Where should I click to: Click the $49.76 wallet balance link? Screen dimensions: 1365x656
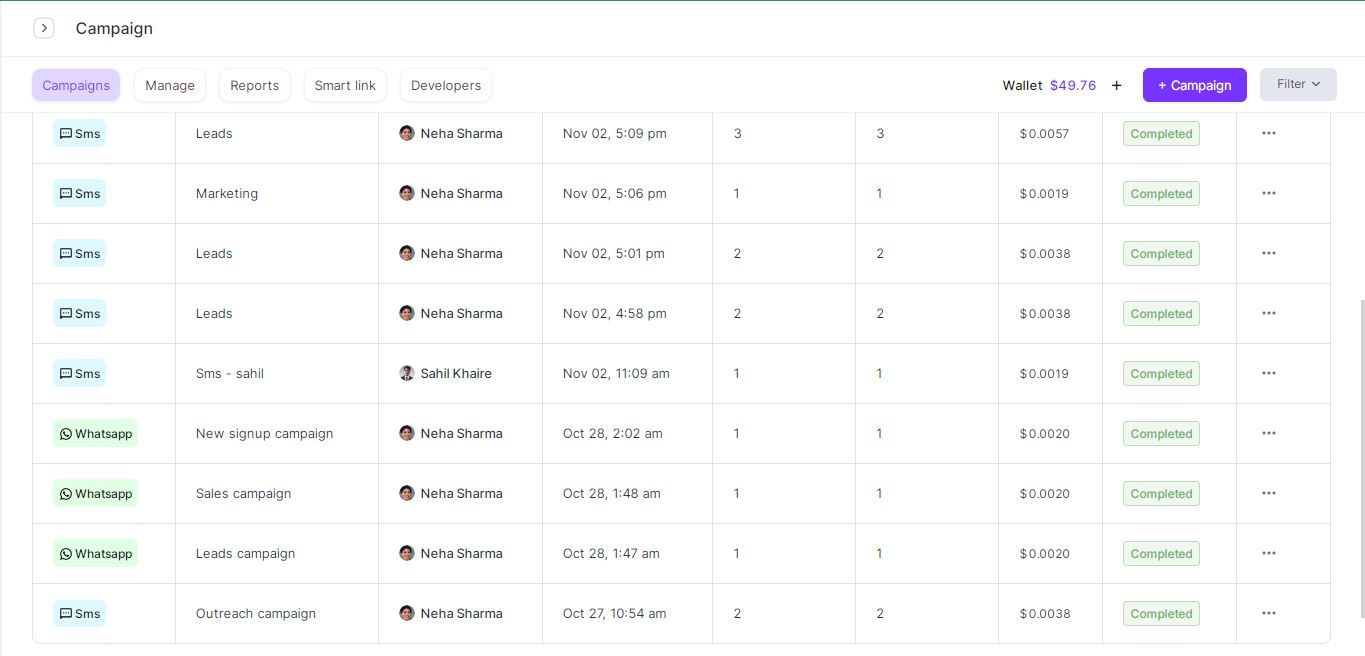pyautogui.click(x=1073, y=85)
